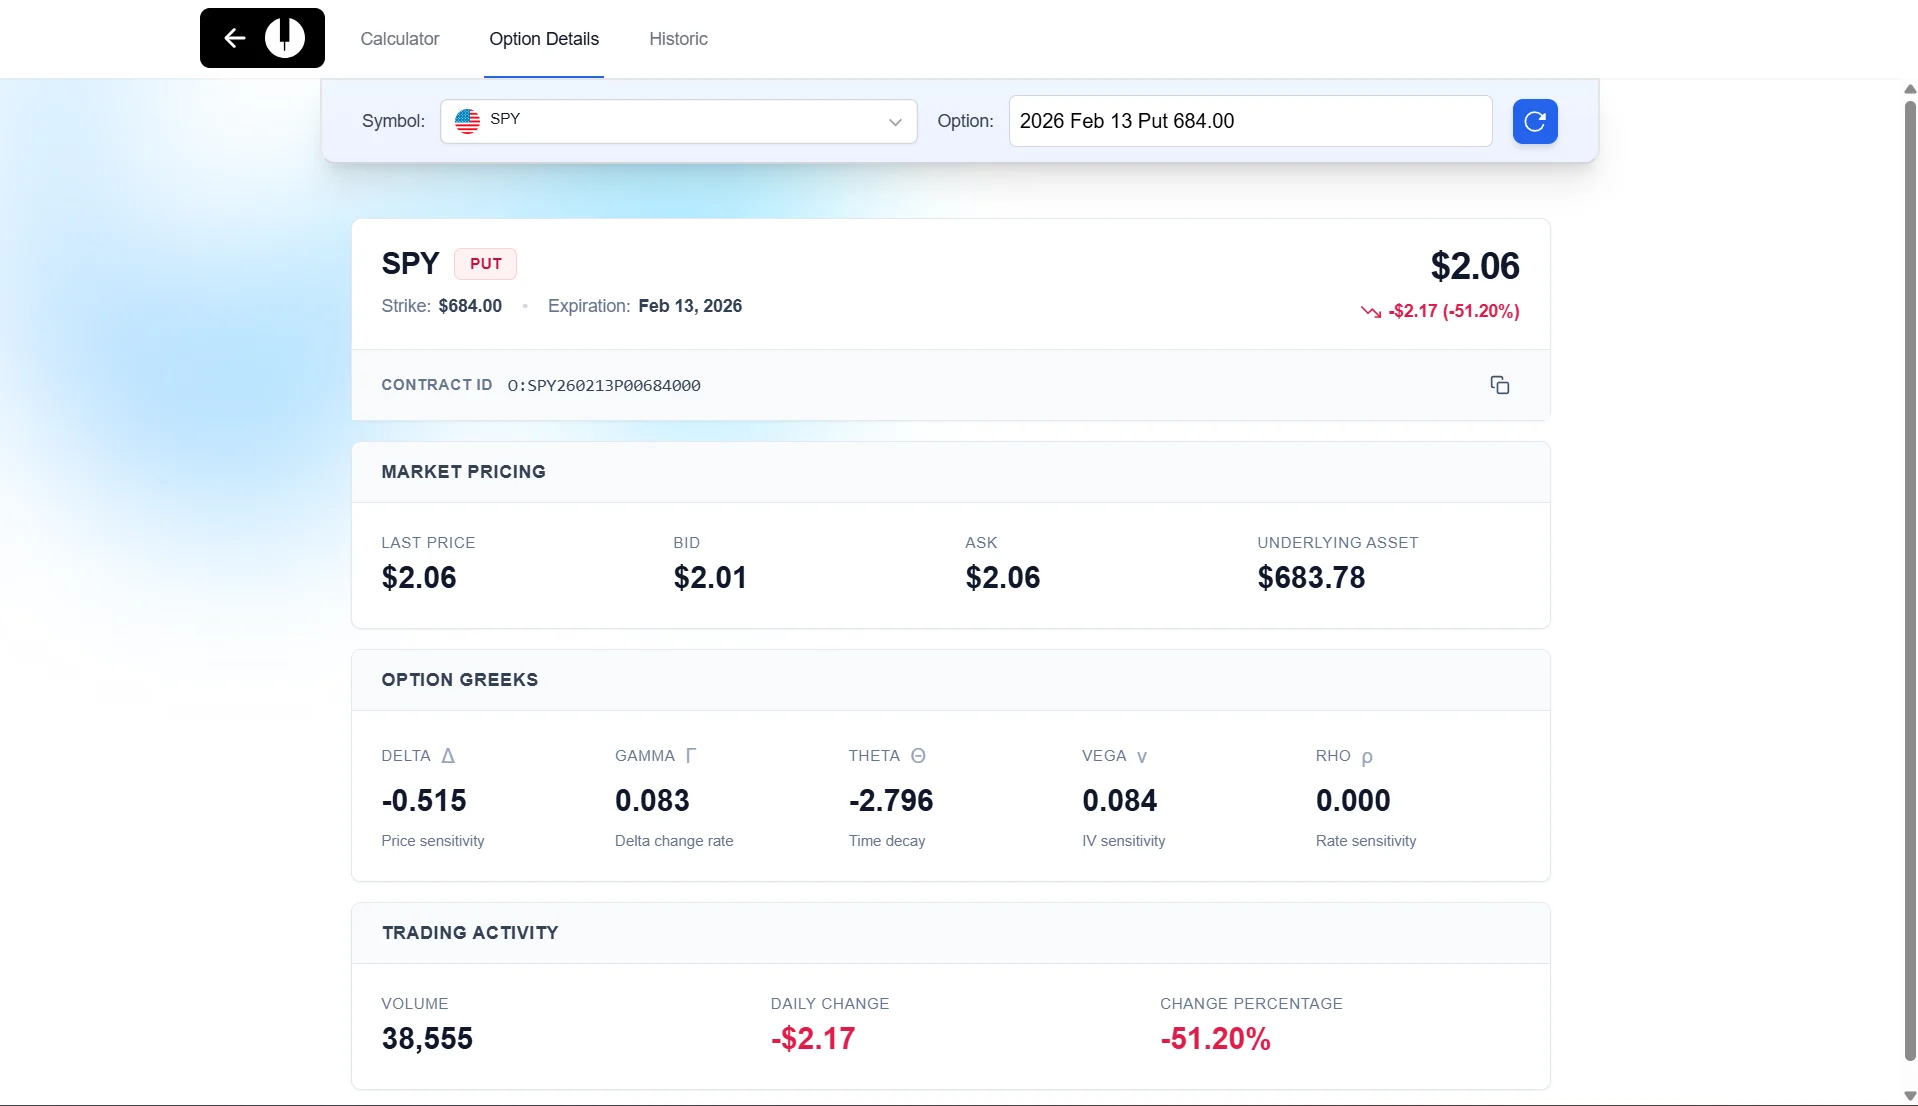The height and width of the screenshot is (1106, 1918).
Task: Click the 'Delta change rate' caption
Action: point(674,841)
